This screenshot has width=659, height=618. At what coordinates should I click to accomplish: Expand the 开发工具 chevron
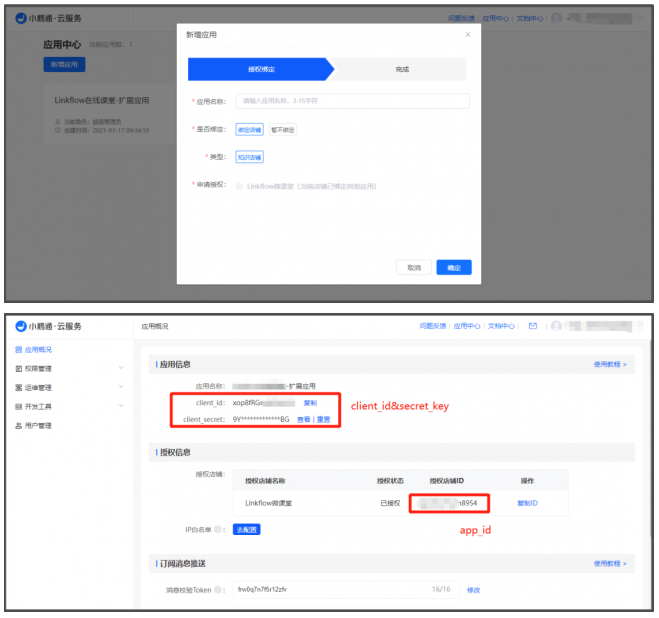point(121,406)
